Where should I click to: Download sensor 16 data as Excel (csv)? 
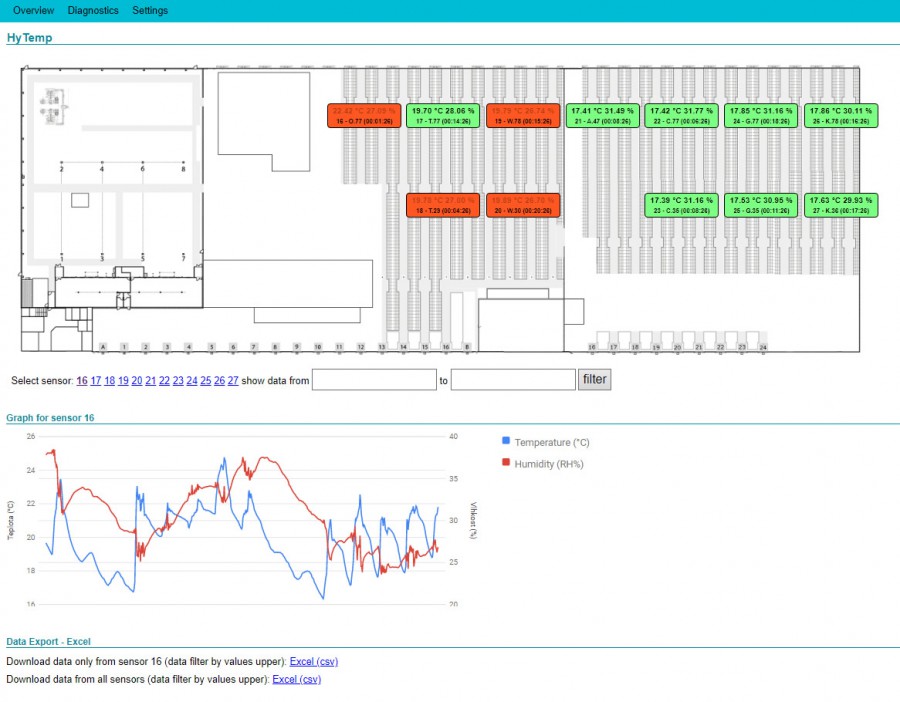click(313, 661)
